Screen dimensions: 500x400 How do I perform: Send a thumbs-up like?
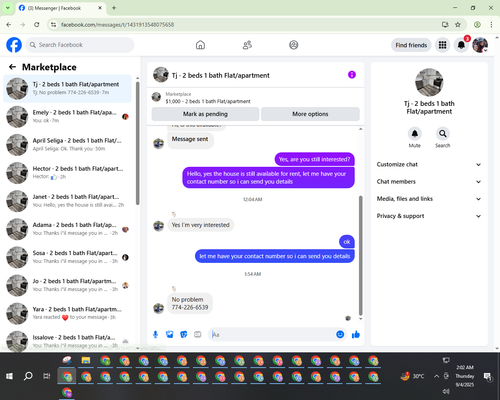356,334
